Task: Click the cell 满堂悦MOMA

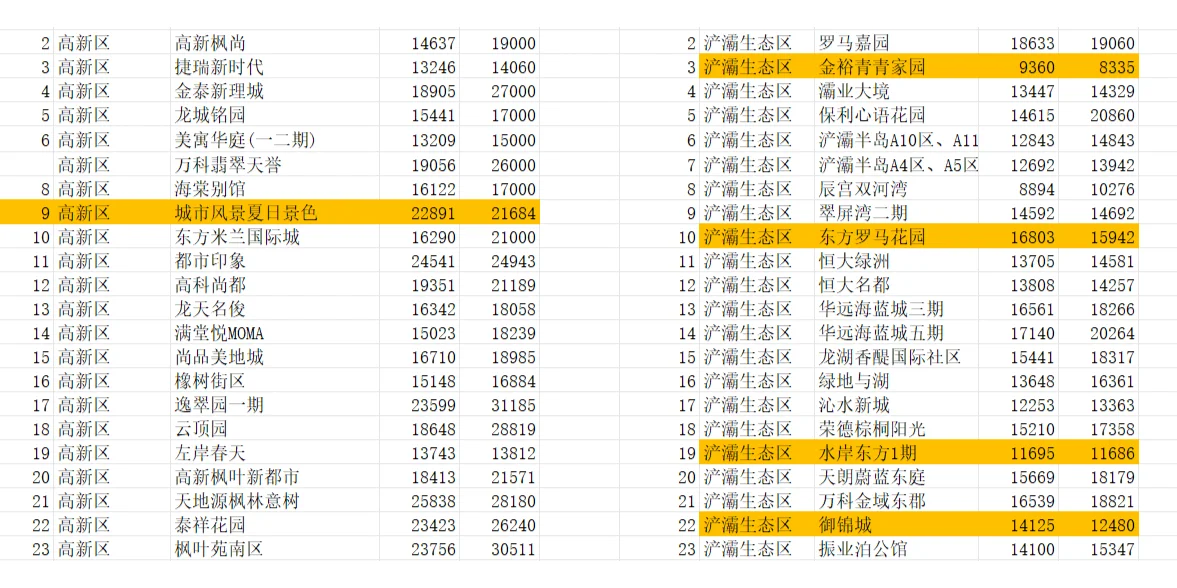Action: (x=274, y=333)
